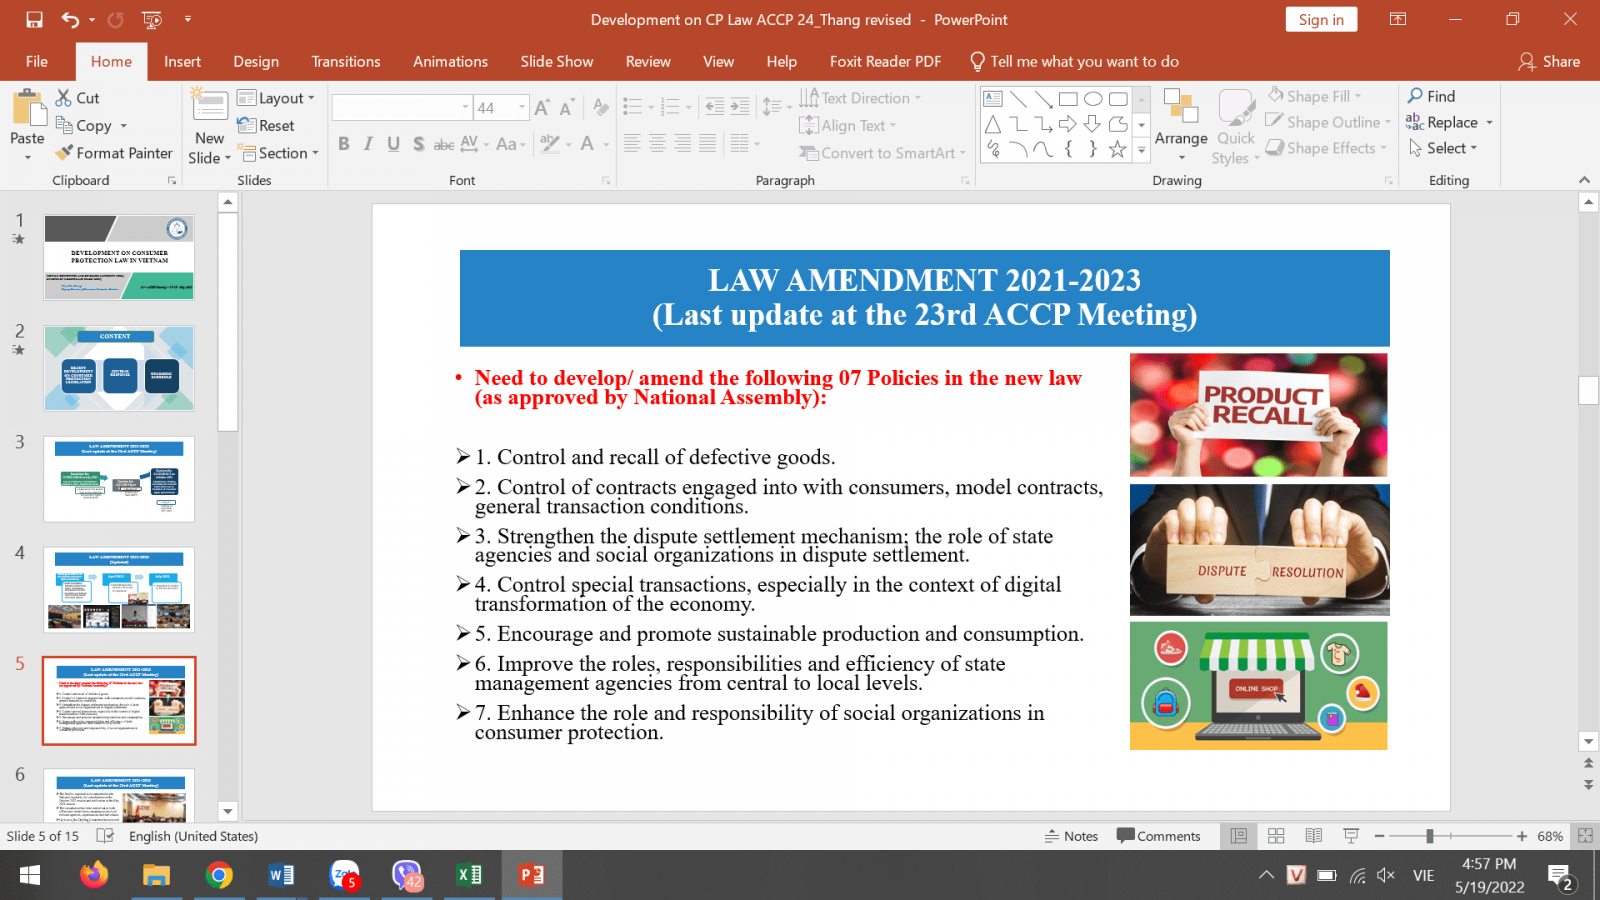Viewport: 1600px width, 900px height.
Task: Click the Save icon in title bar
Action: 35,19
